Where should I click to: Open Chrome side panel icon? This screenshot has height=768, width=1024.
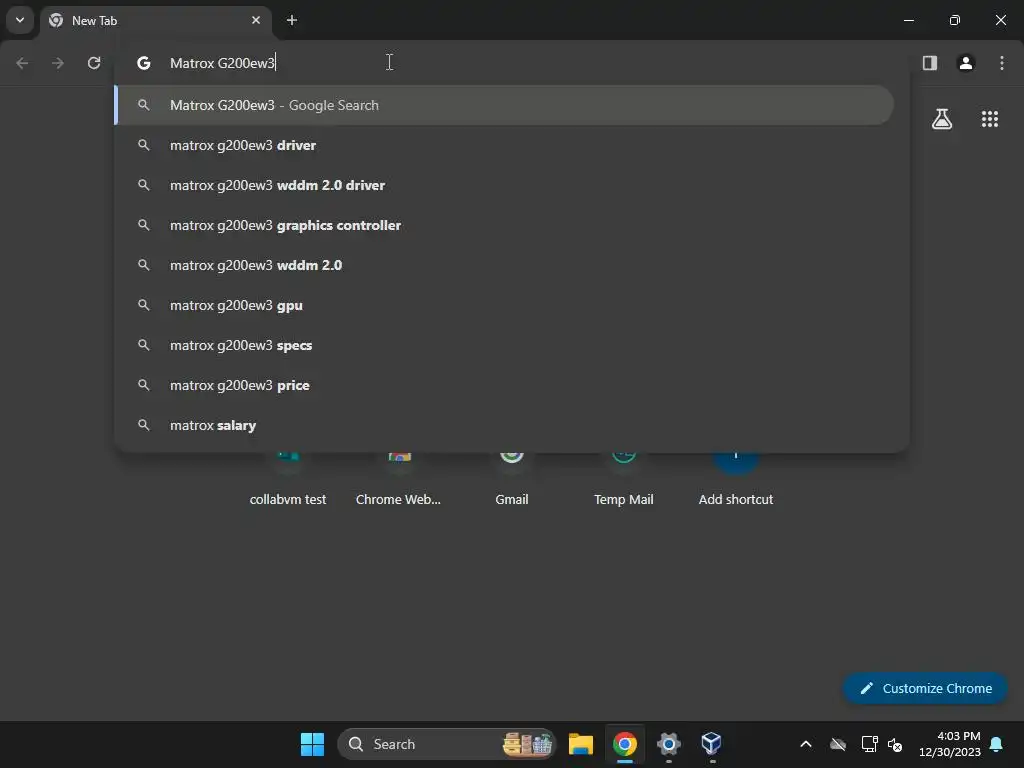(929, 63)
